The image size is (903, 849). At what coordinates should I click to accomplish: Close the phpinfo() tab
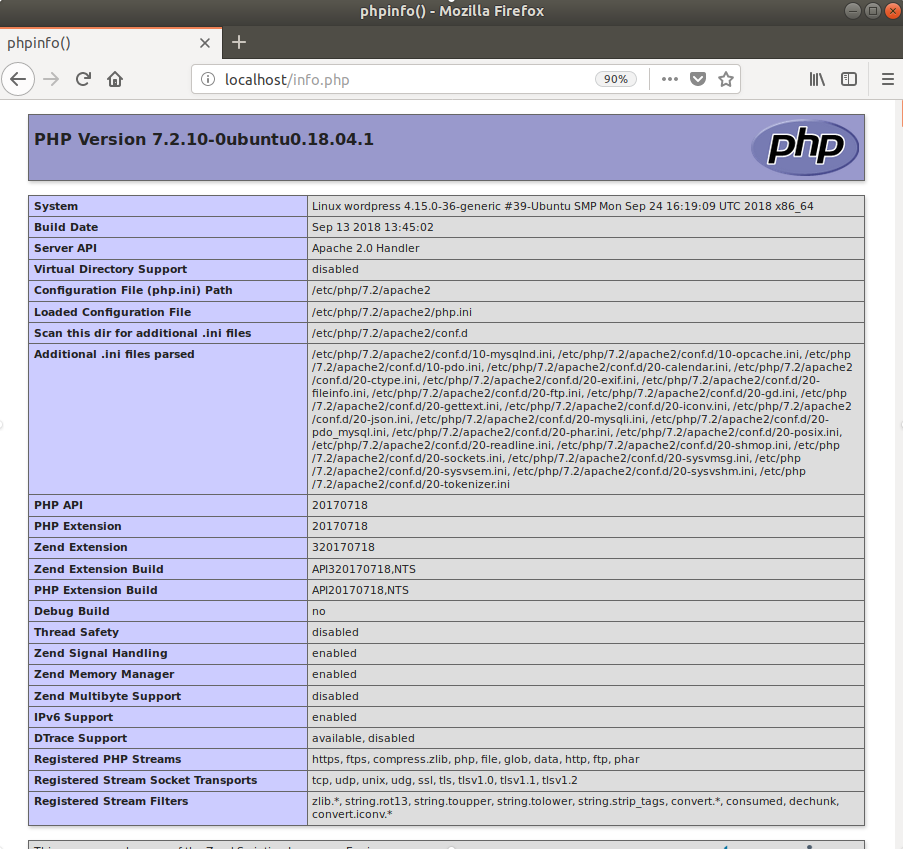[204, 43]
